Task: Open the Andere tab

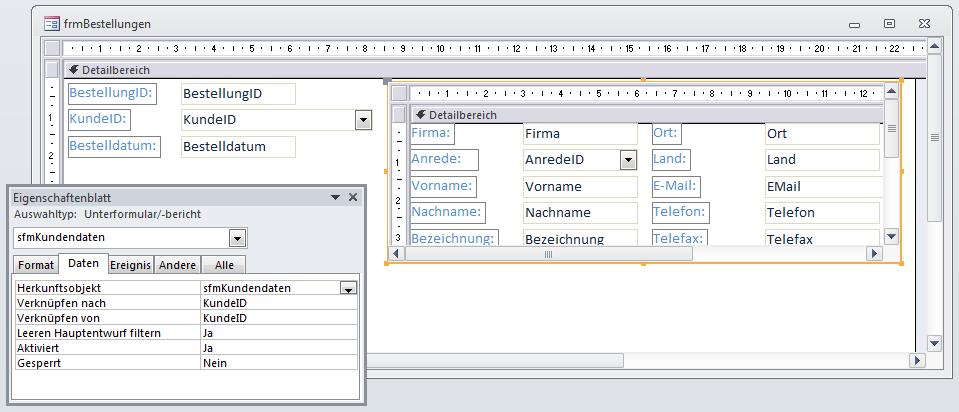Action: 178,265
